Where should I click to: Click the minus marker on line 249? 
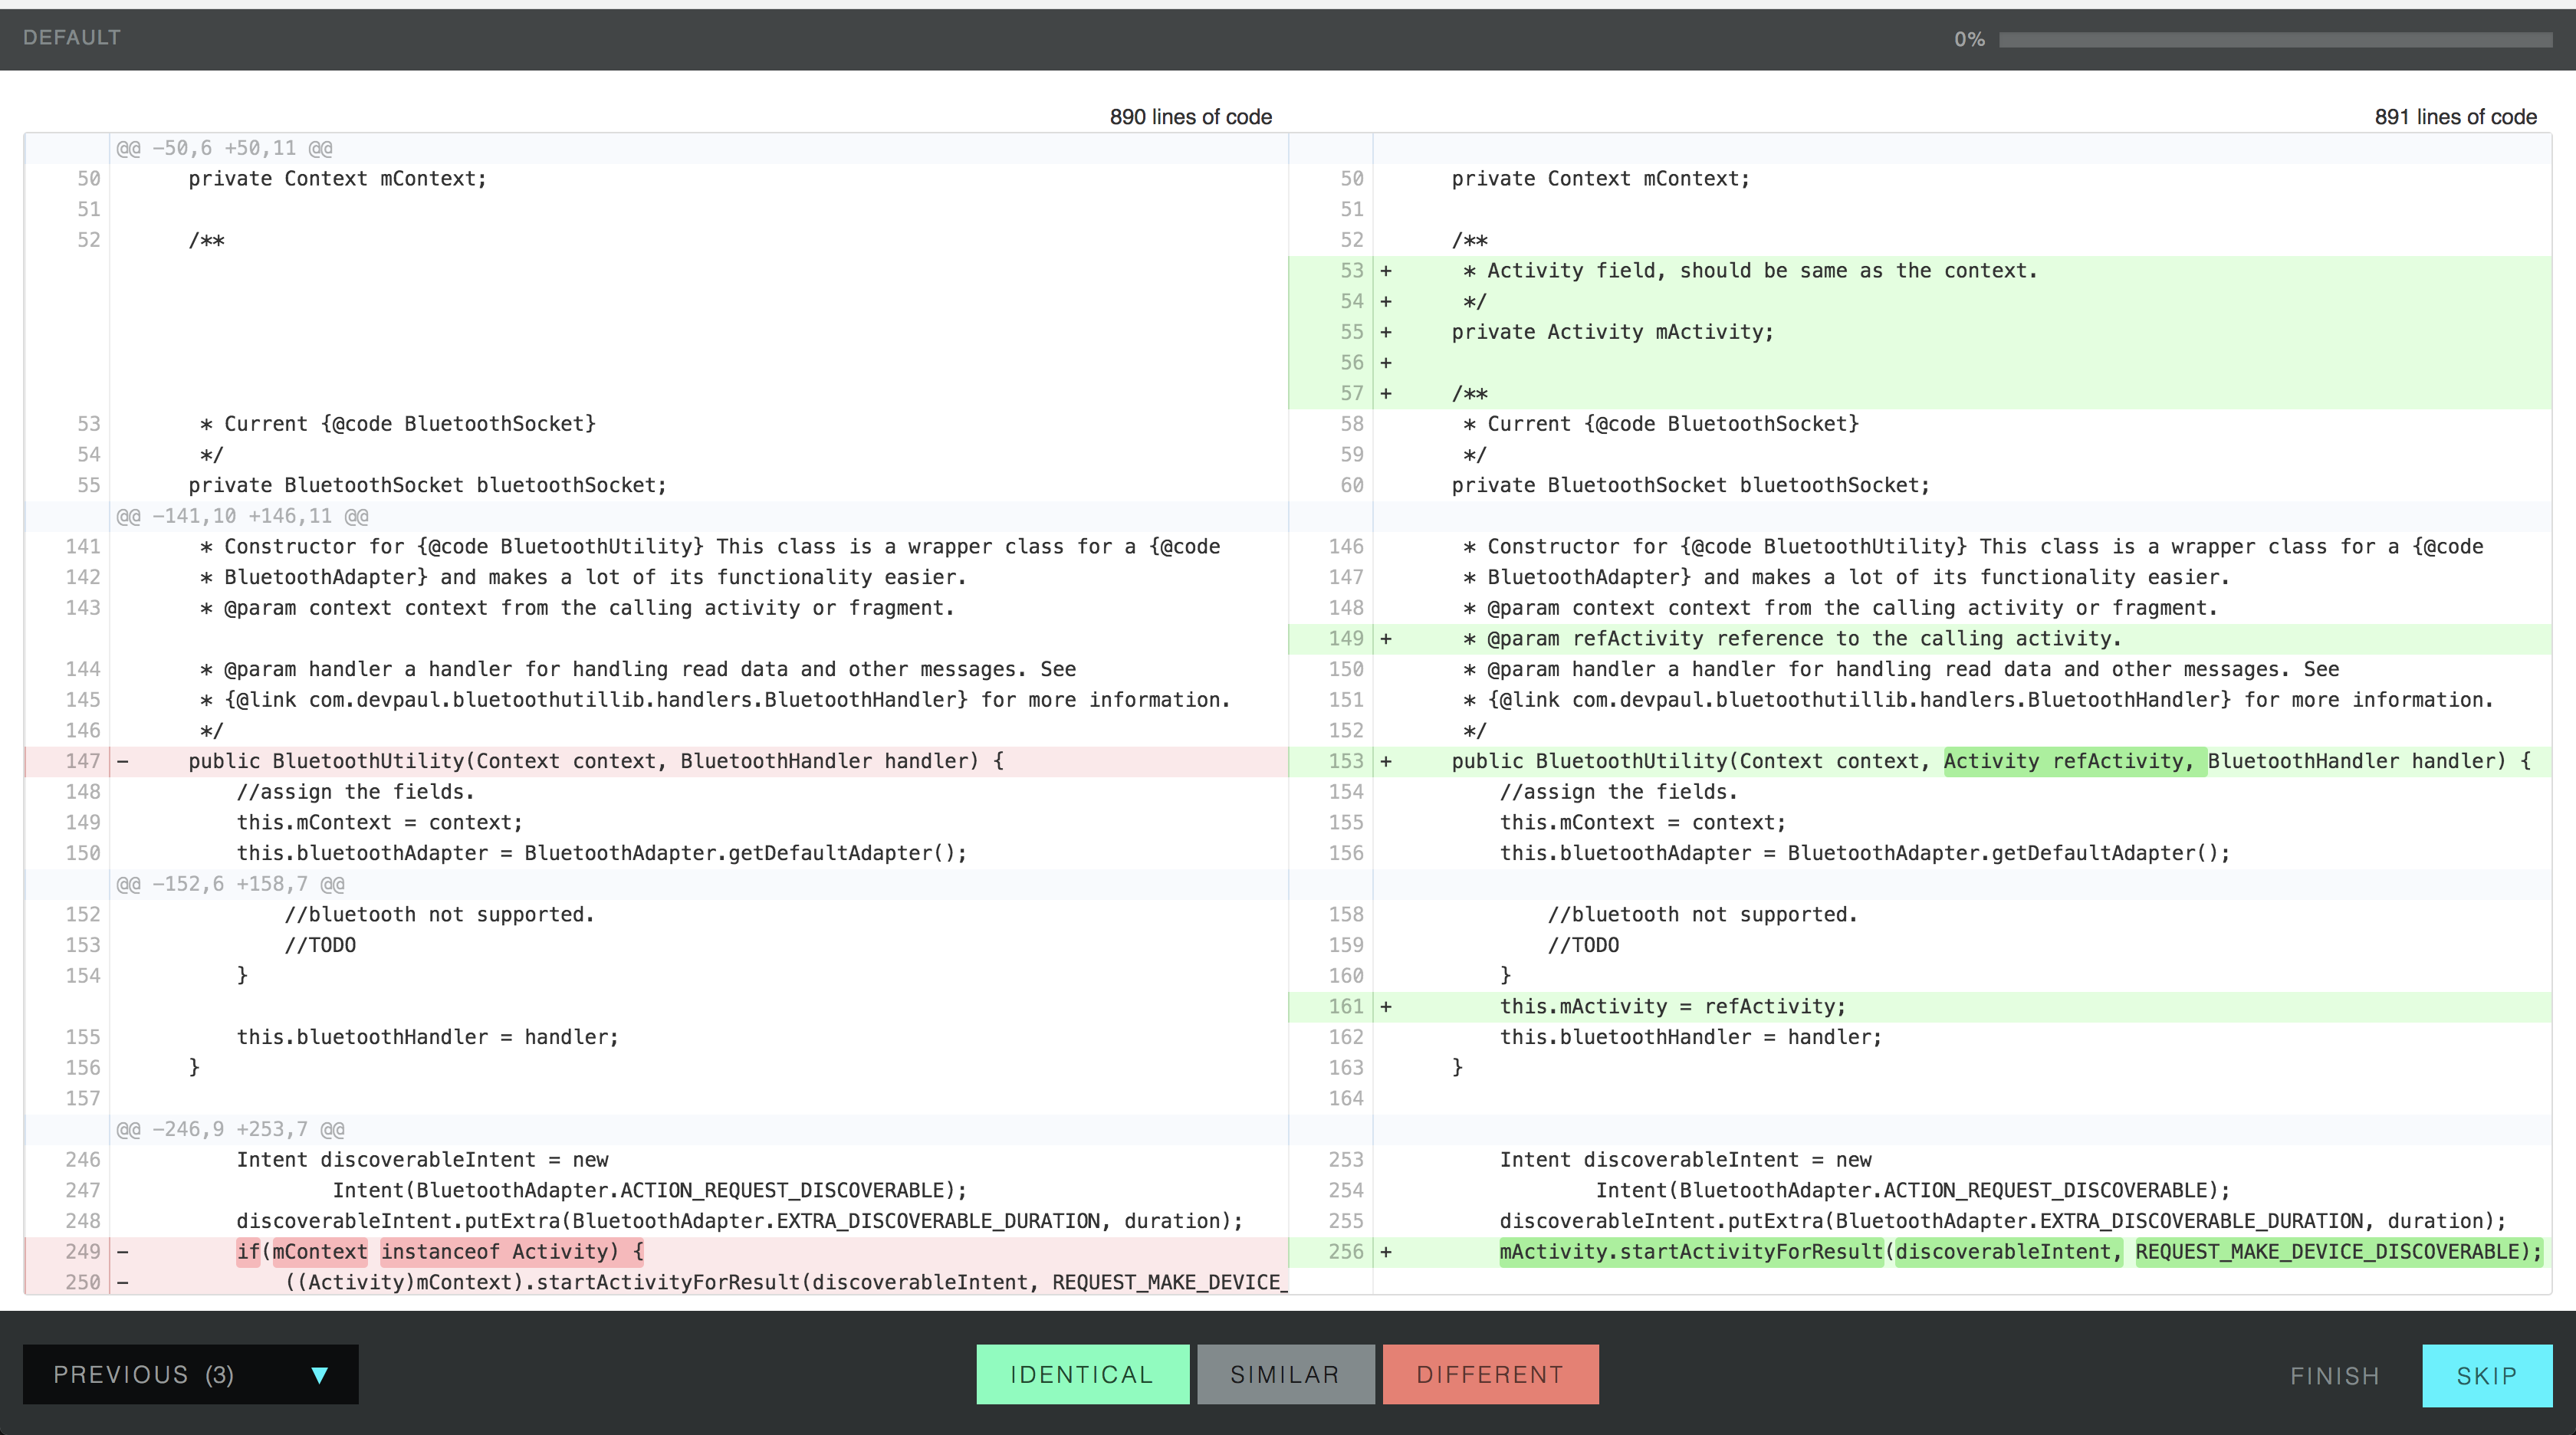click(123, 1252)
